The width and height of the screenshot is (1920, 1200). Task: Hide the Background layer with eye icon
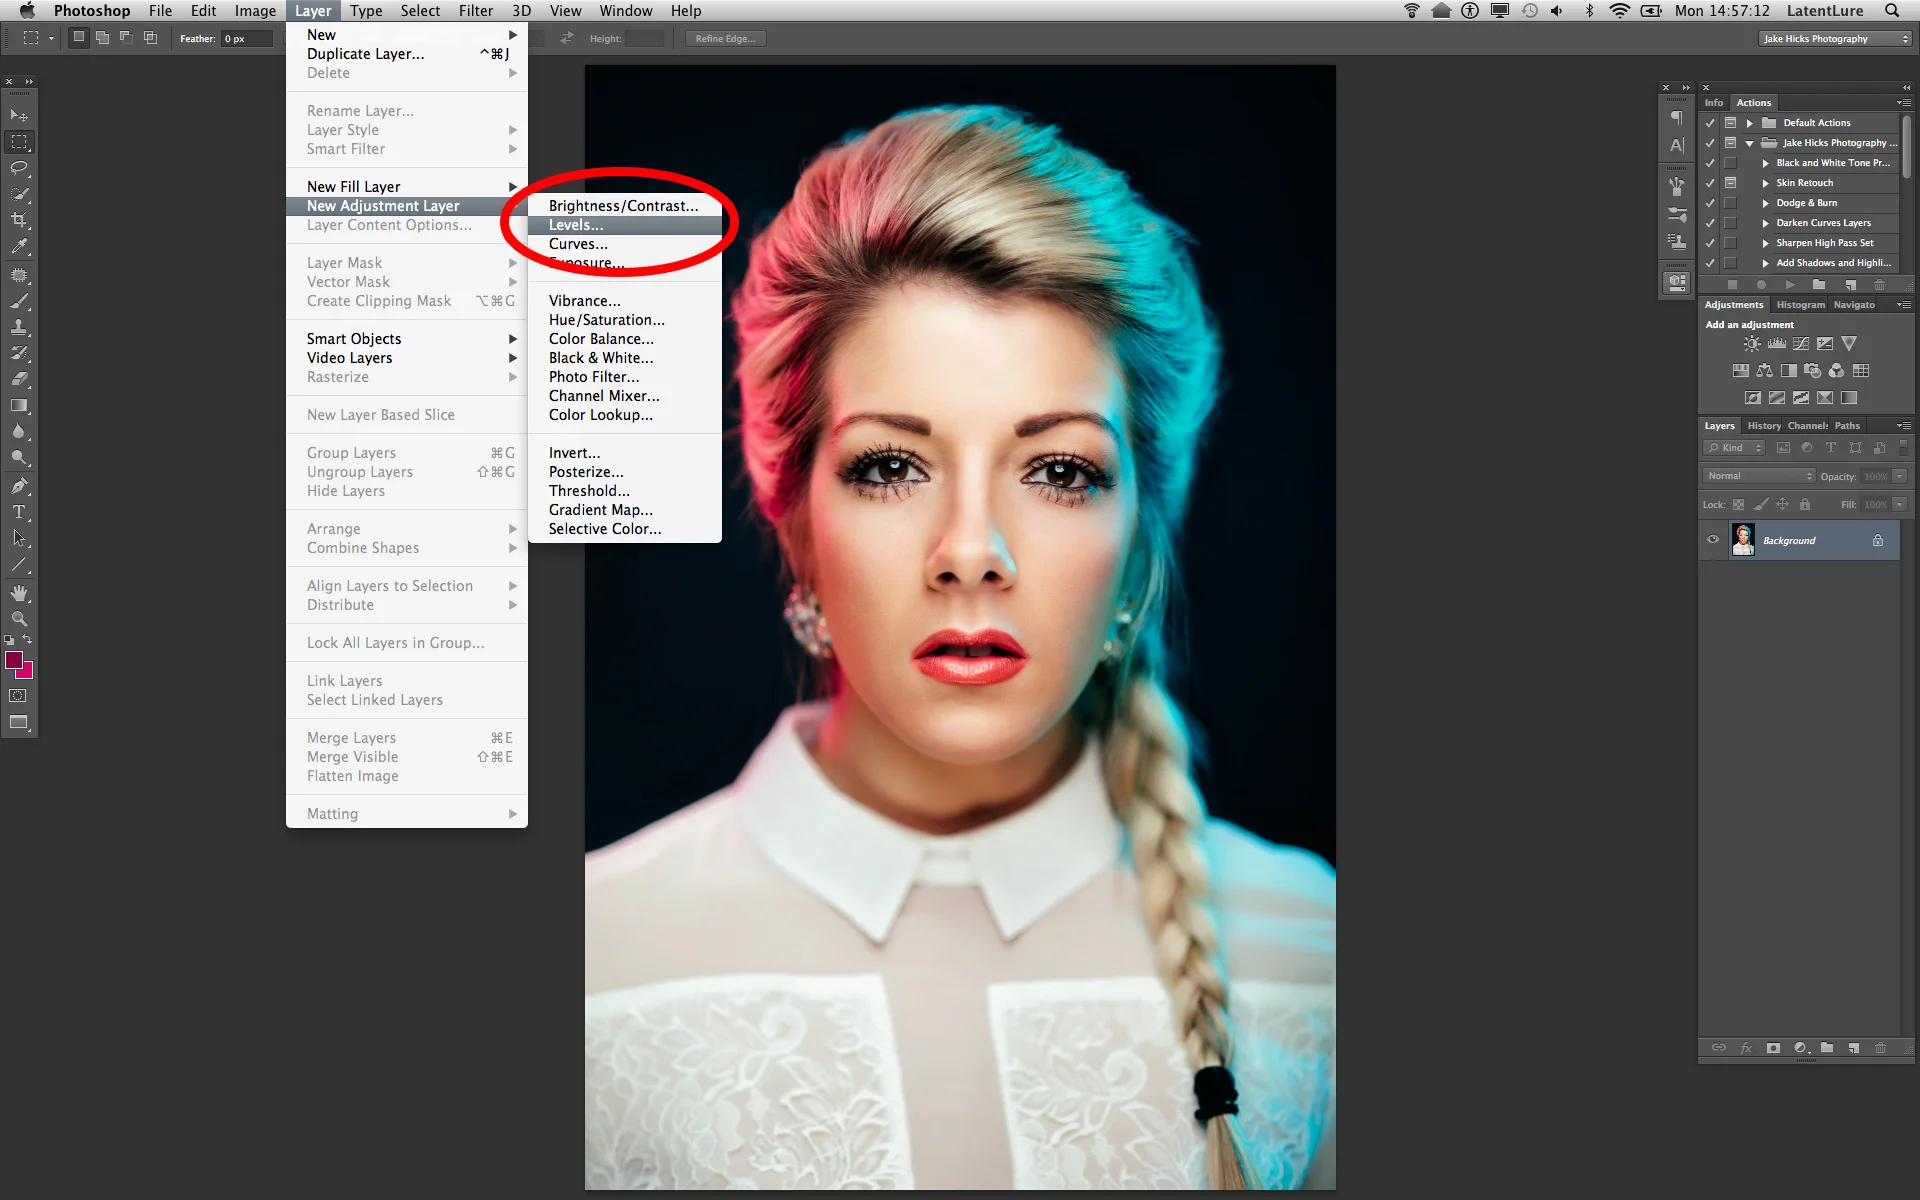1713,540
